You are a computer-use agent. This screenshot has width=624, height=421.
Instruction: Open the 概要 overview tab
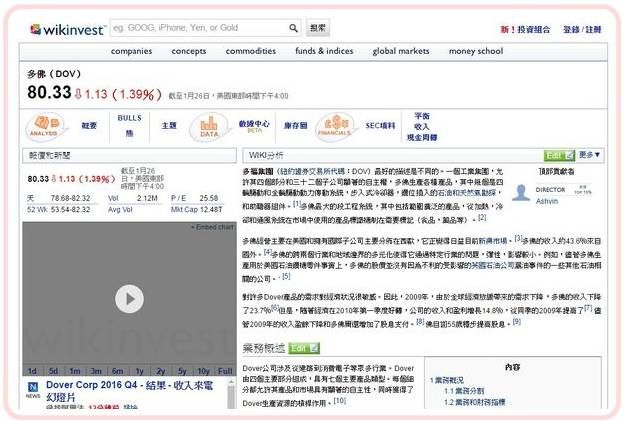(x=89, y=126)
